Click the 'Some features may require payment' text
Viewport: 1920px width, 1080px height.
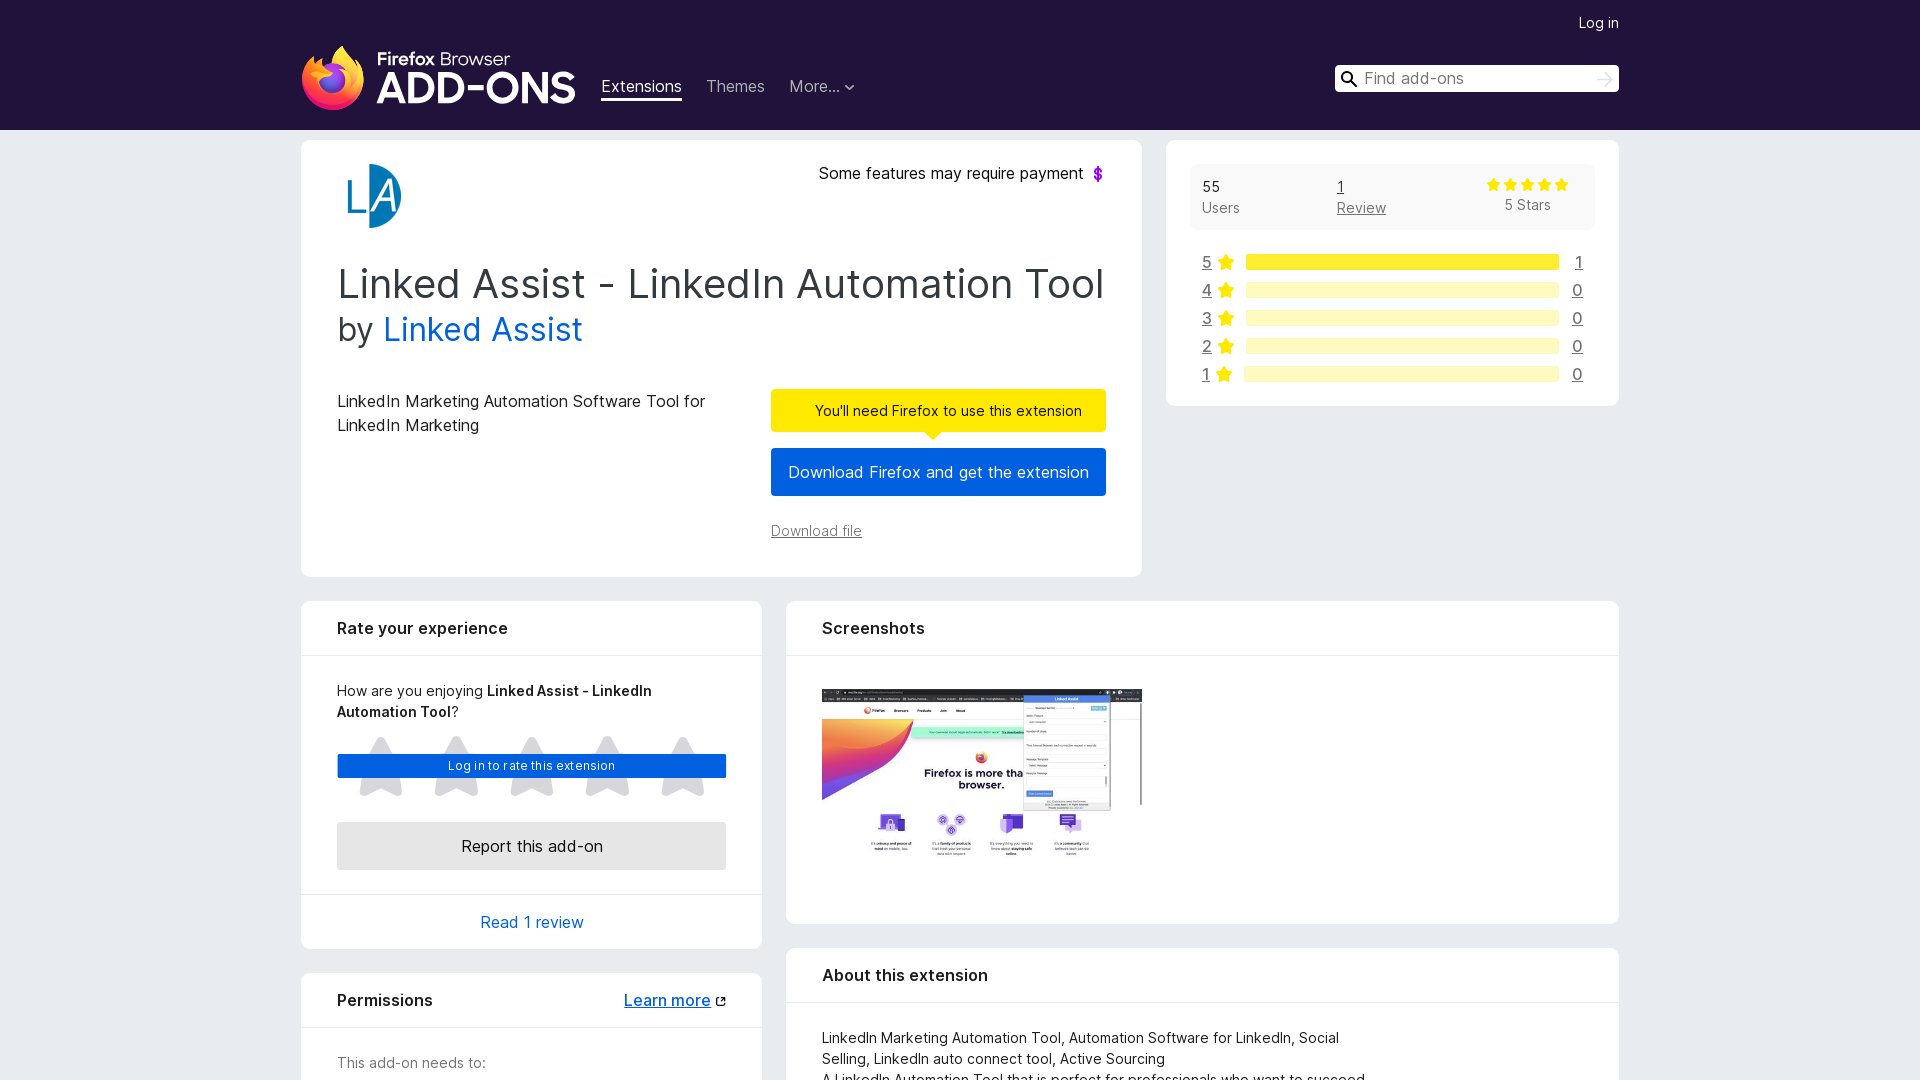coord(950,174)
